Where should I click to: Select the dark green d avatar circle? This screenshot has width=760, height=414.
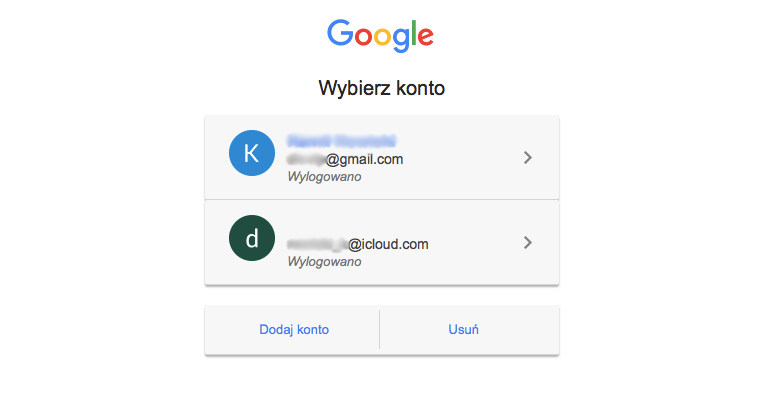(252, 238)
